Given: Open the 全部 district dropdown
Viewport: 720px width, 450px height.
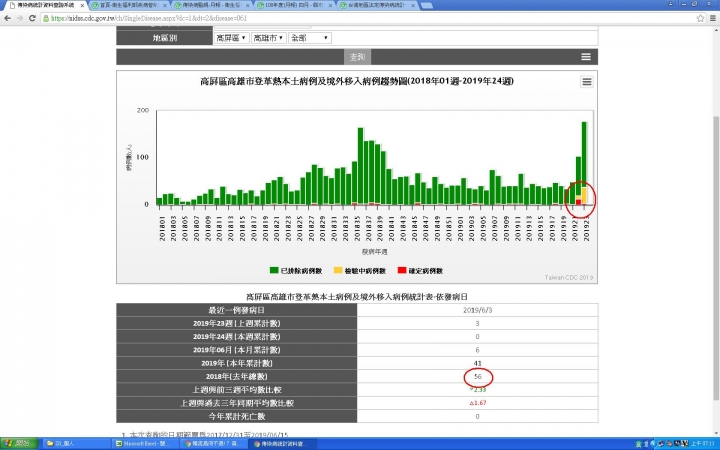Looking at the screenshot, I should [x=309, y=38].
